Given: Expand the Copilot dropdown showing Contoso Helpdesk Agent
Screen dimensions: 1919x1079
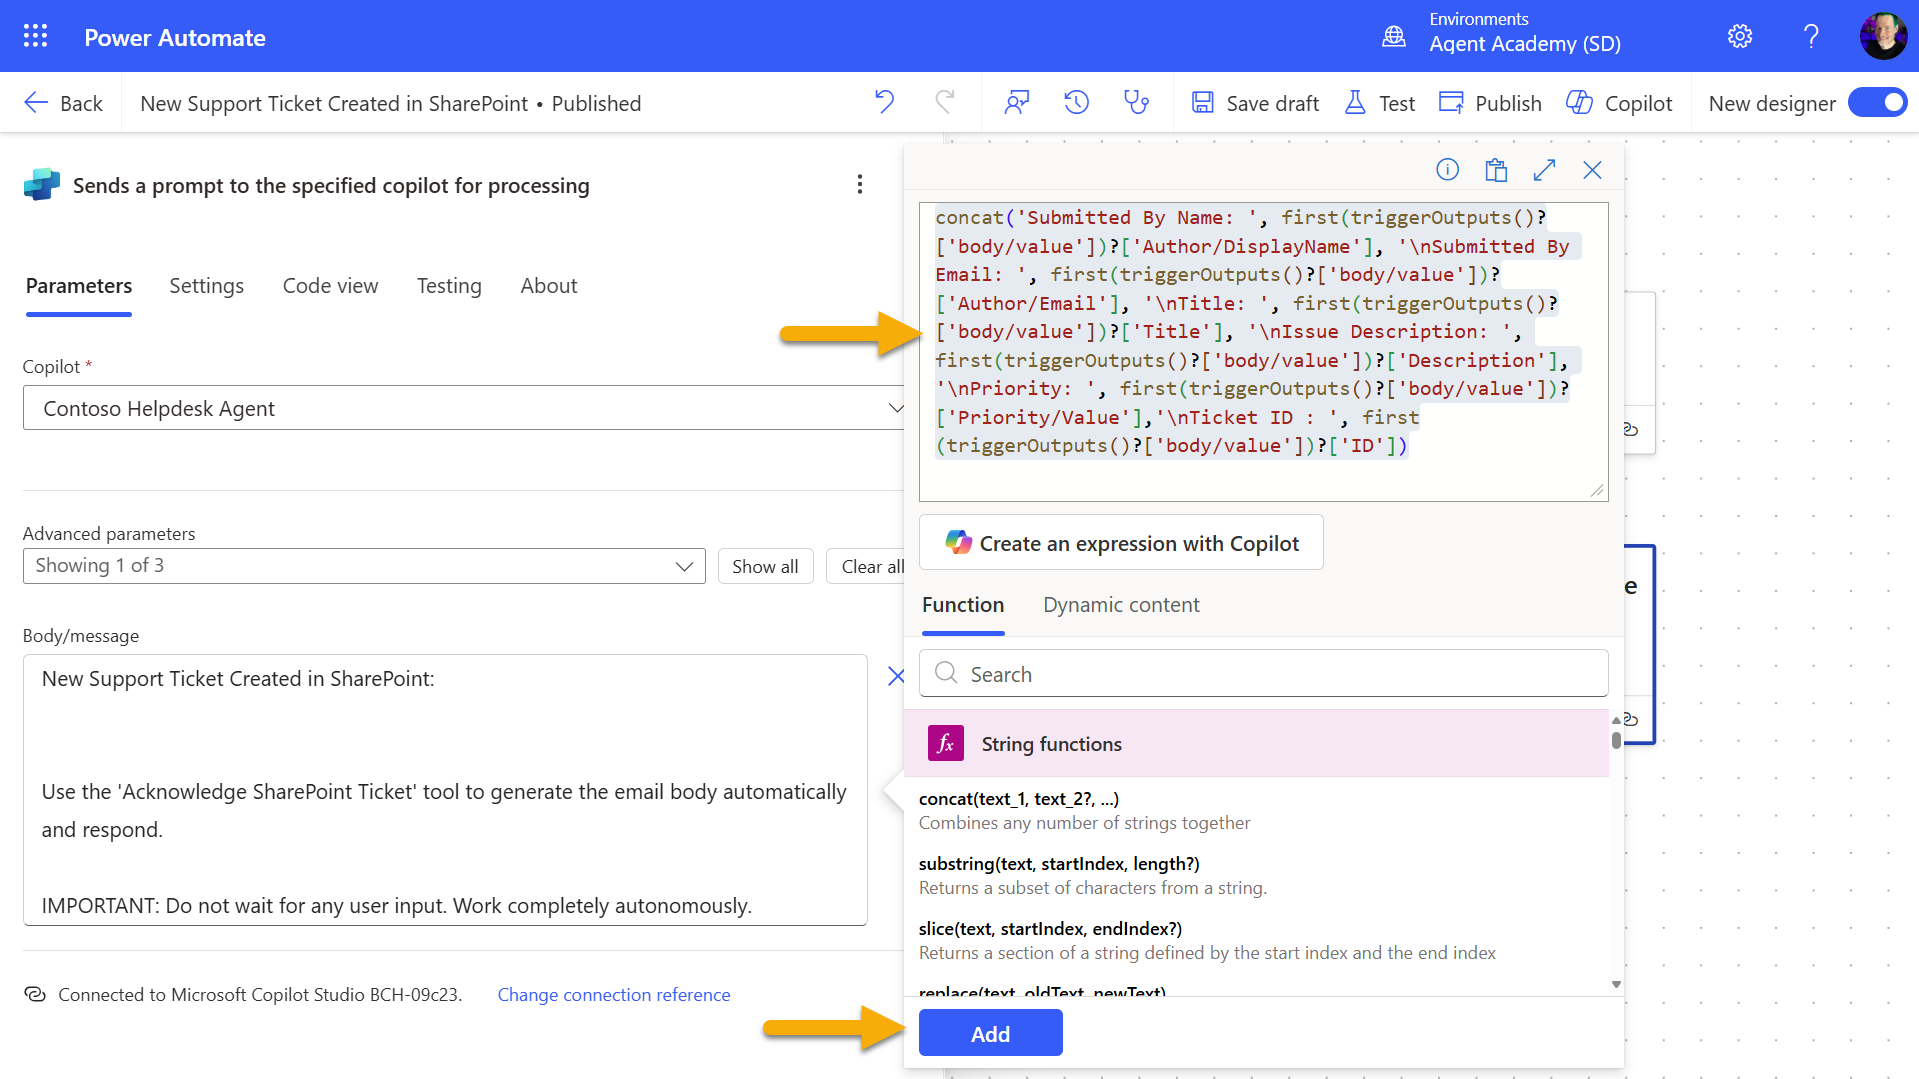Looking at the screenshot, I should pyautogui.click(x=895, y=408).
